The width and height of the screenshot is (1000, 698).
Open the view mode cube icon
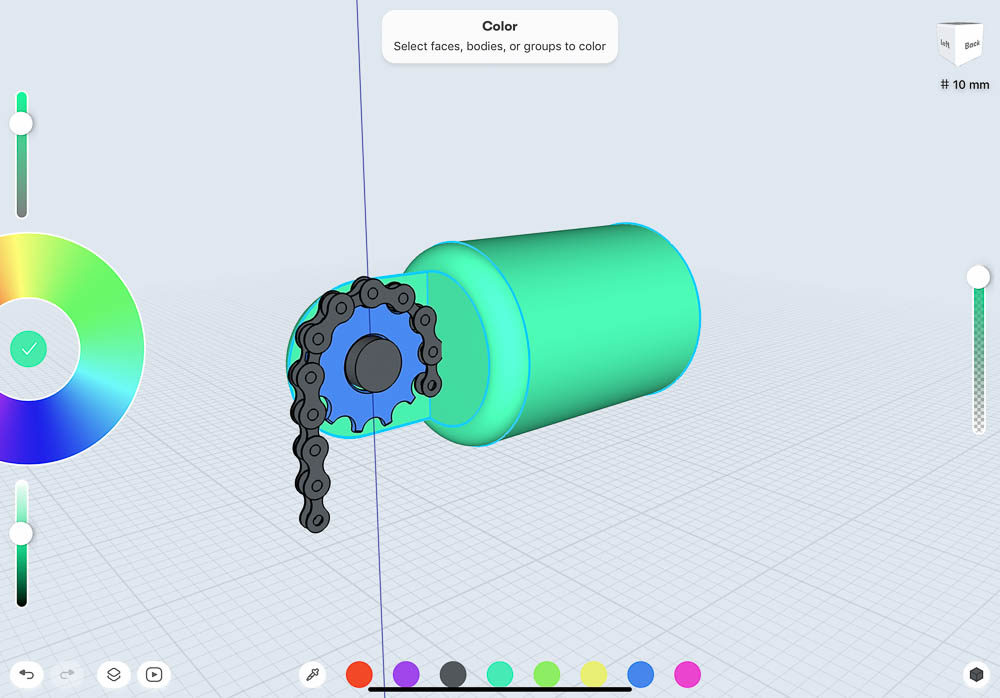coord(976,674)
